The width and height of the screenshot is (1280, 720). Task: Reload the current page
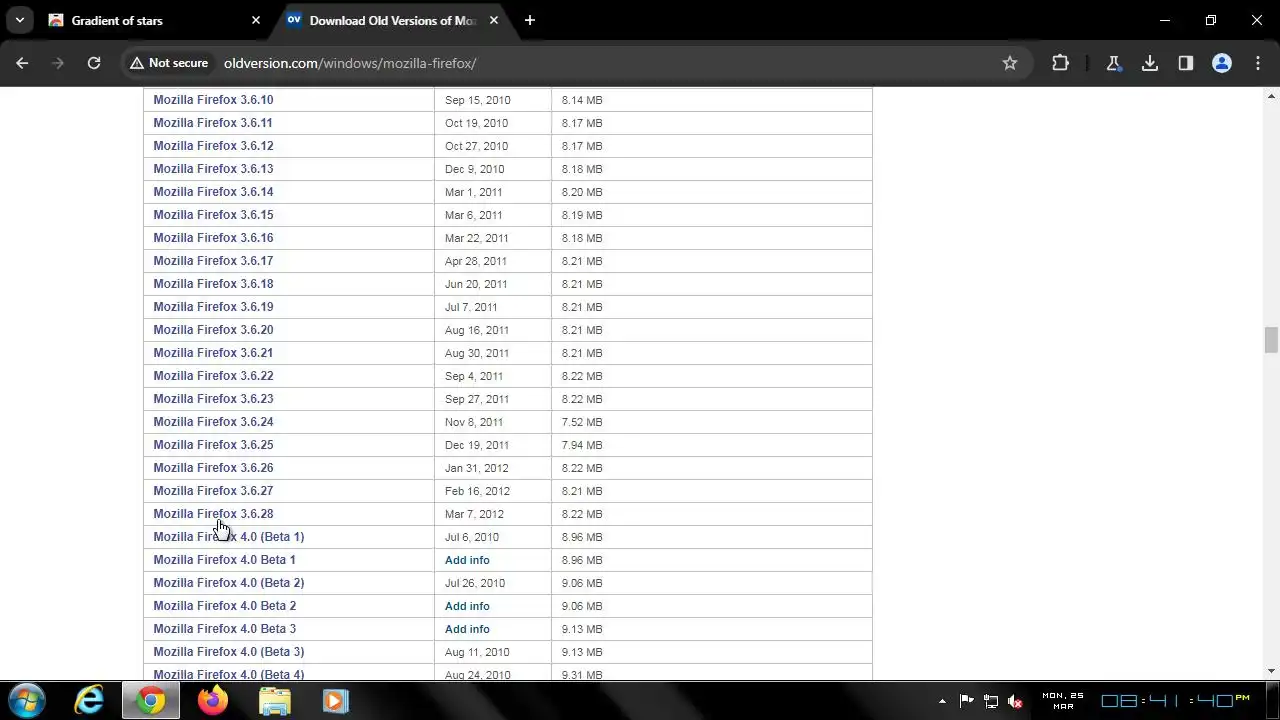(x=94, y=63)
